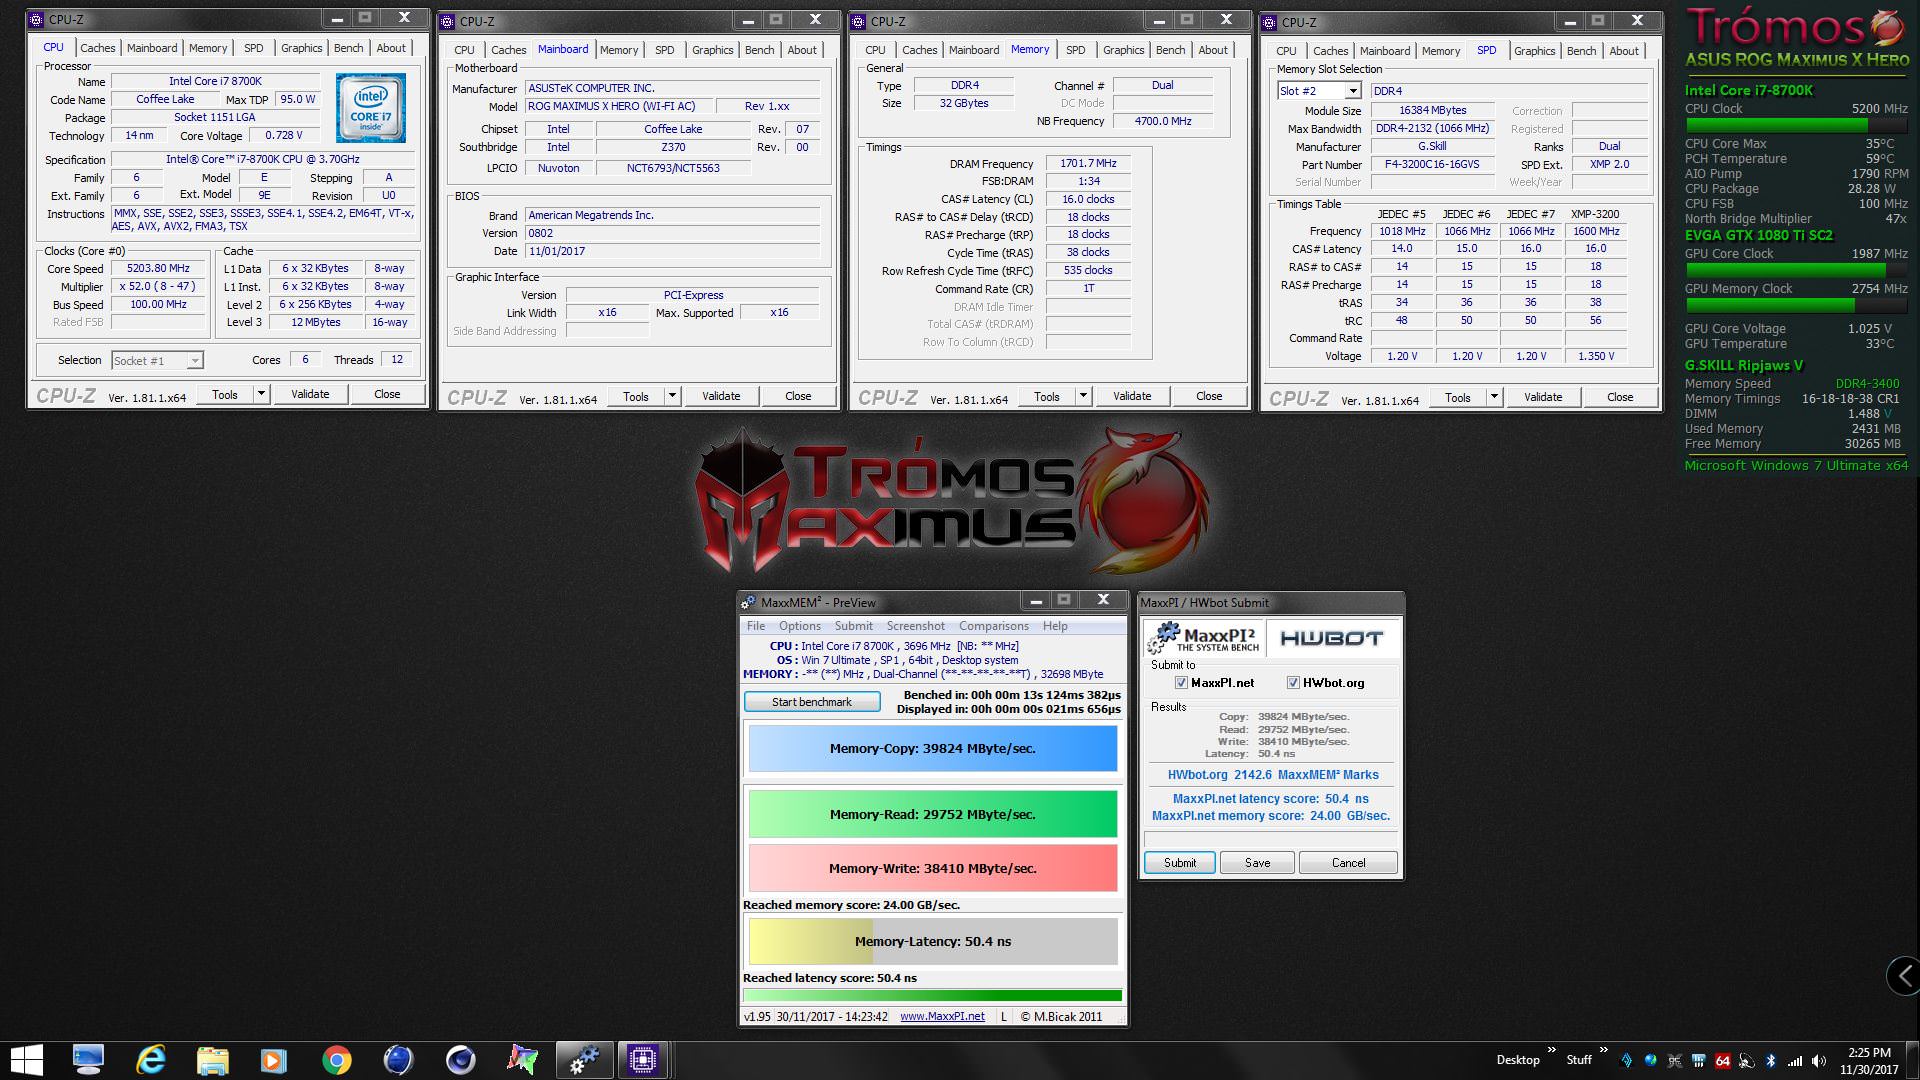
Task: Click the Memory-Read 29752 MByte/sec result bar
Action: click(x=933, y=814)
